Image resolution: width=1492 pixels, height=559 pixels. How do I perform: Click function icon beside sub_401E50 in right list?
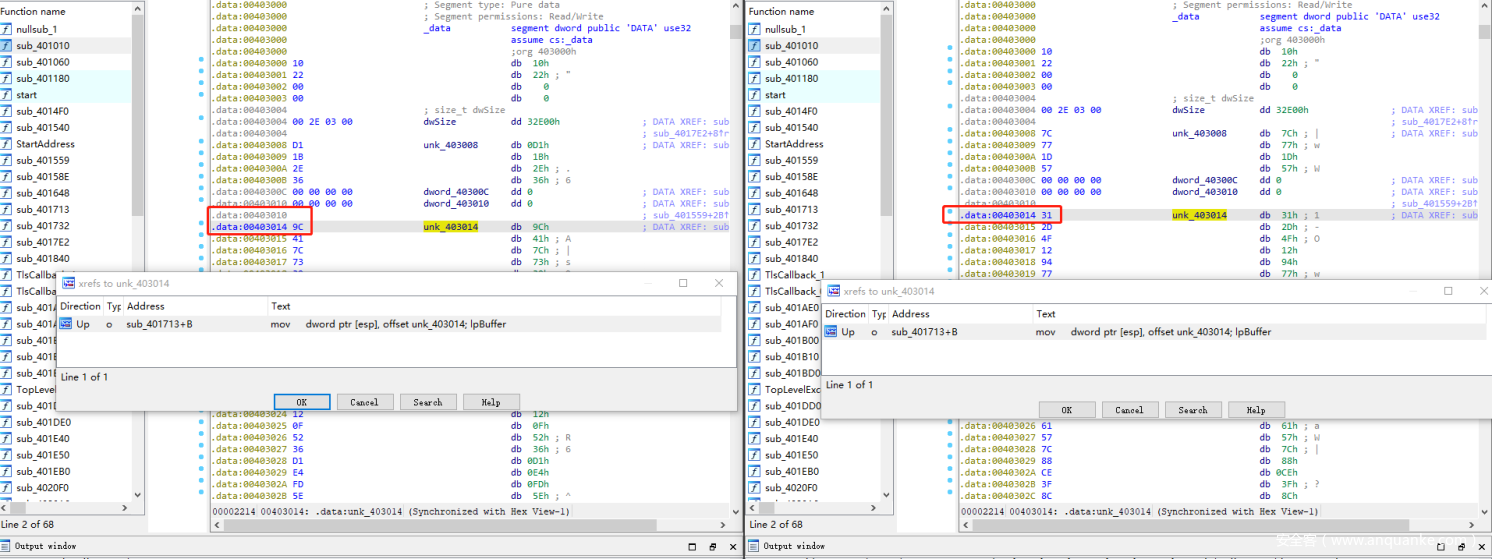tap(756, 455)
